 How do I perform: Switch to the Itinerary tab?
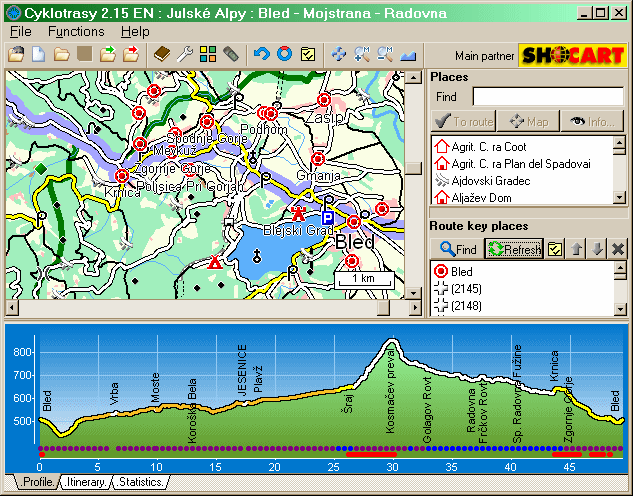click(85, 482)
